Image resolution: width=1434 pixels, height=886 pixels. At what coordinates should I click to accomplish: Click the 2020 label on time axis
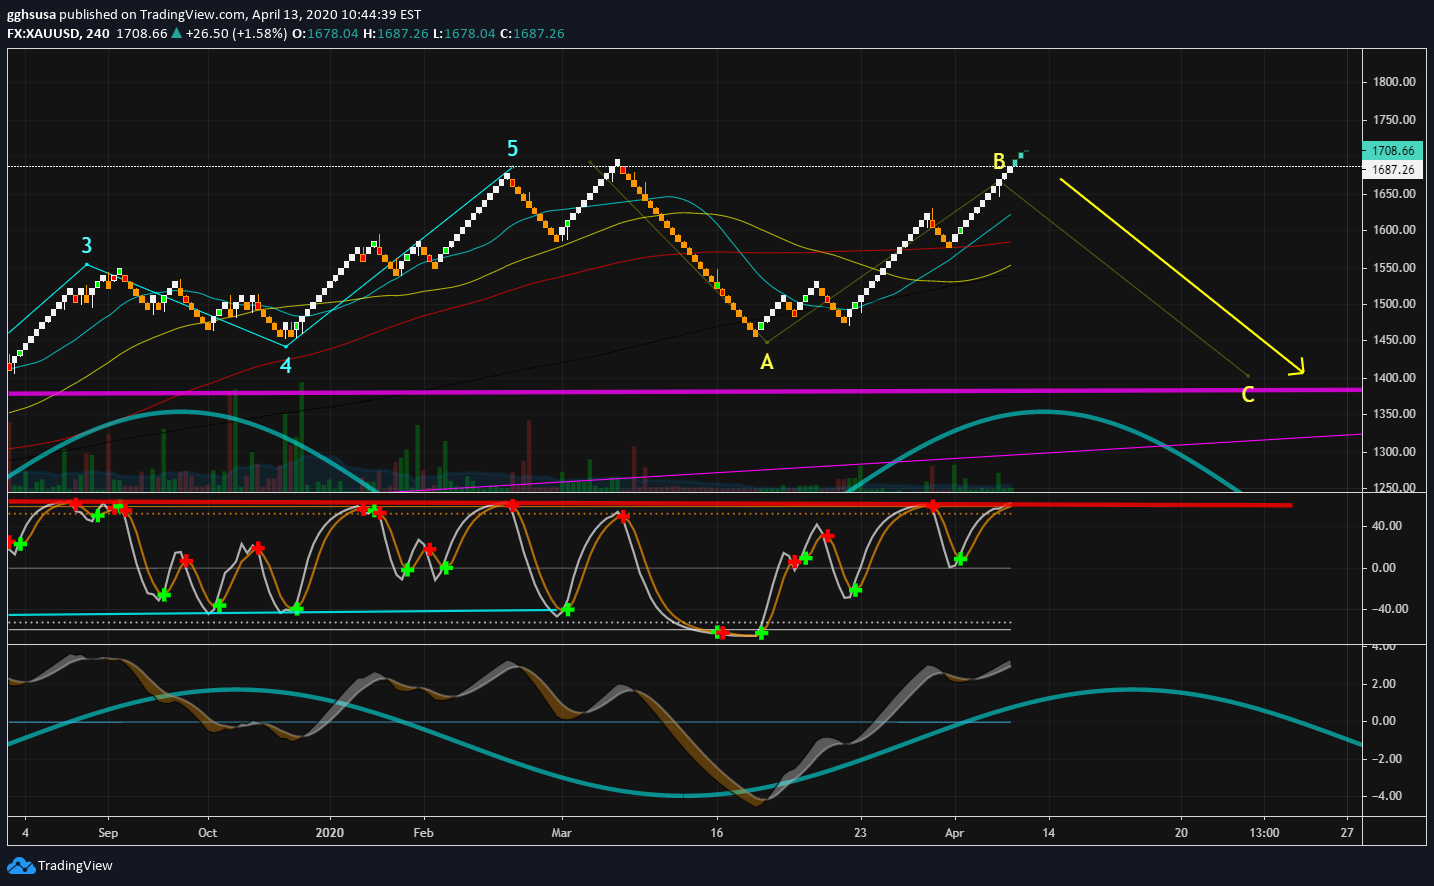point(329,832)
